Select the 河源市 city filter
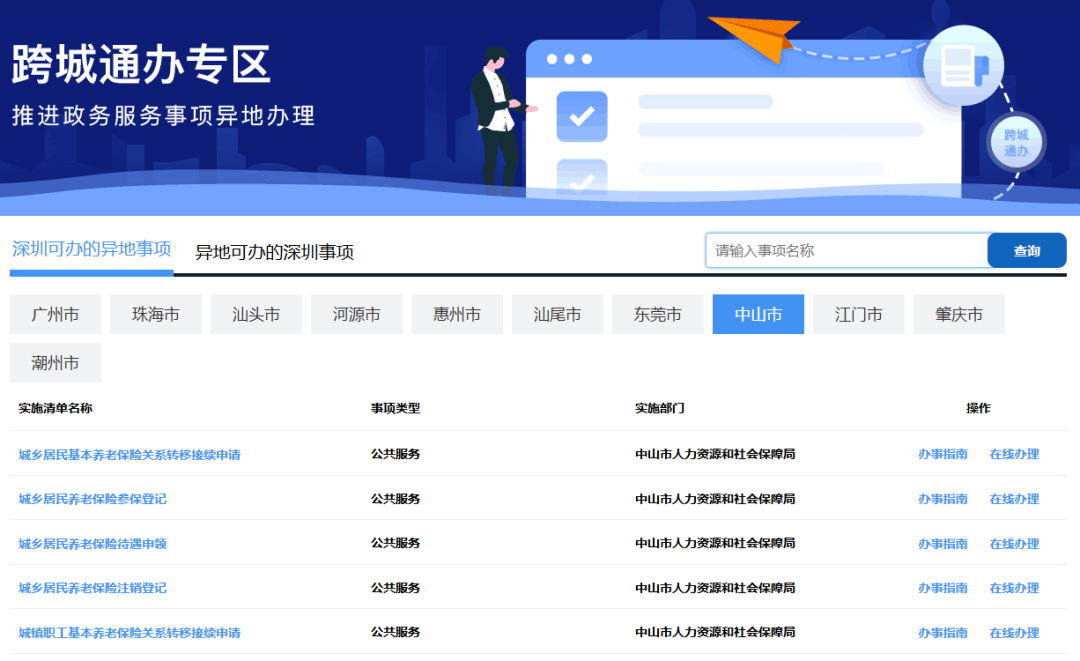The width and height of the screenshot is (1080, 661). (356, 314)
